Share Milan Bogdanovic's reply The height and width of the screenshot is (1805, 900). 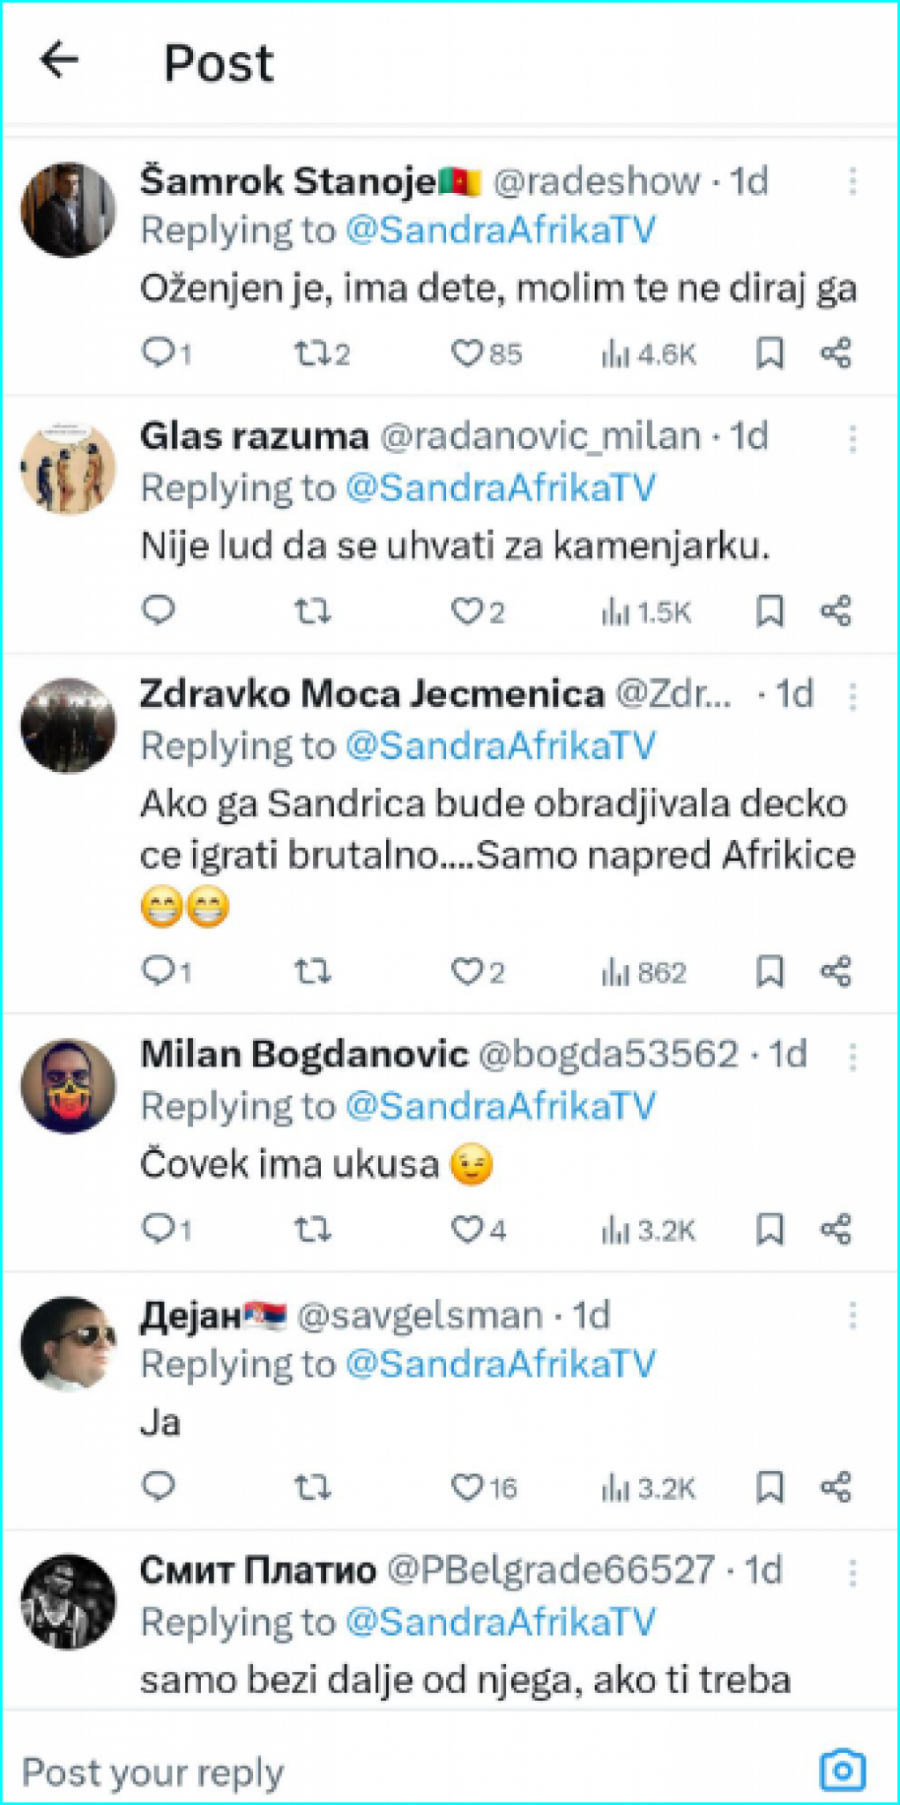[x=836, y=1229]
